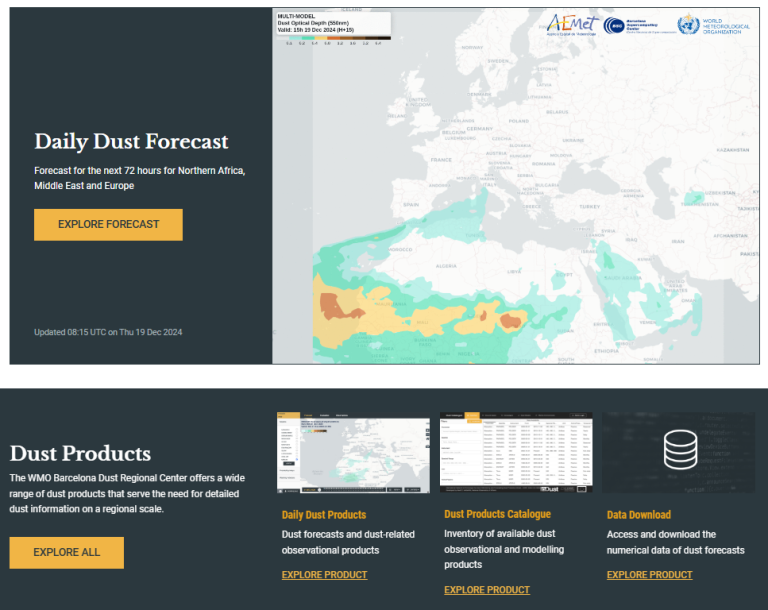Click the Dust Products section heading
Viewport: 768px width, 610px height.
(x=80, y=453)
